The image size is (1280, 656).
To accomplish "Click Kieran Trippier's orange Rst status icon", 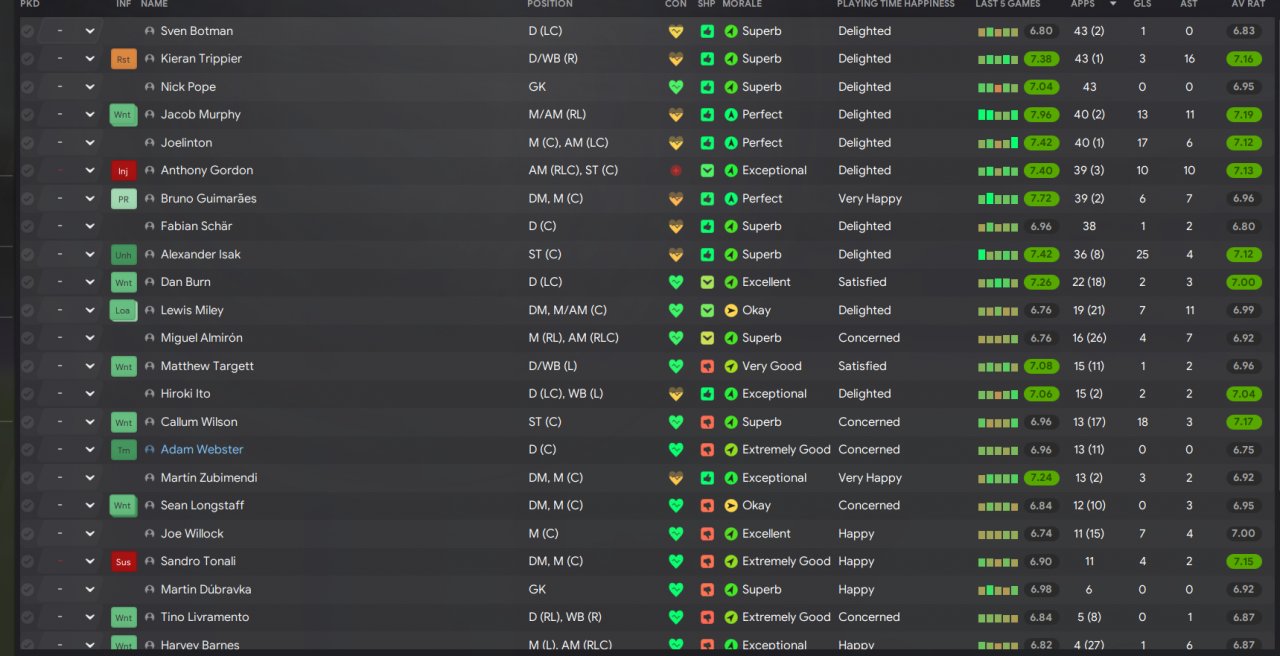I will pyautogui.click(x=123, y=59).
